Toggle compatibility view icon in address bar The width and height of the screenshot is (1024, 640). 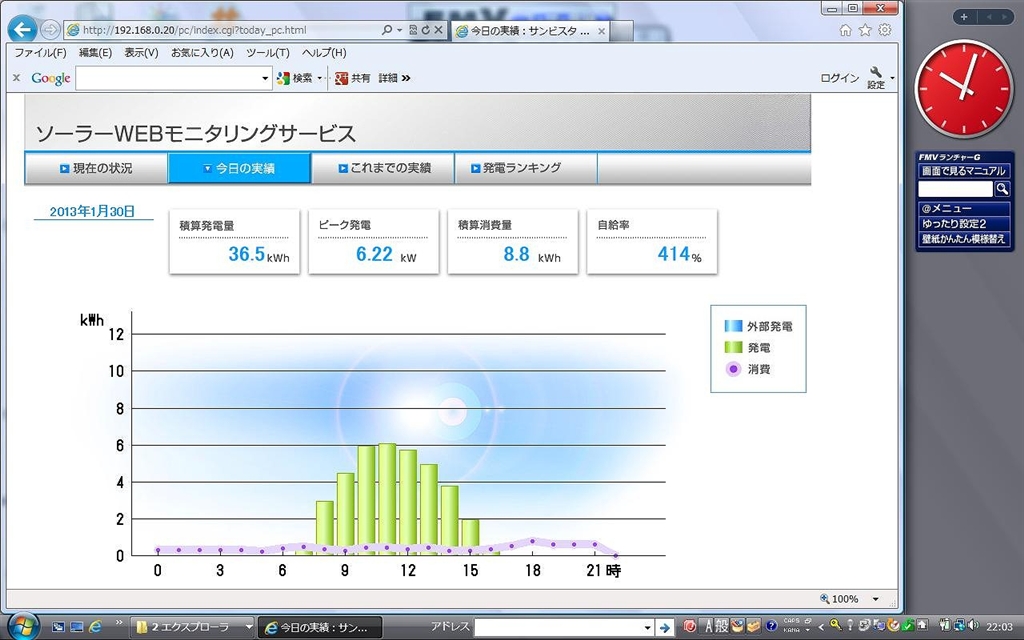[x=413, y=29]
